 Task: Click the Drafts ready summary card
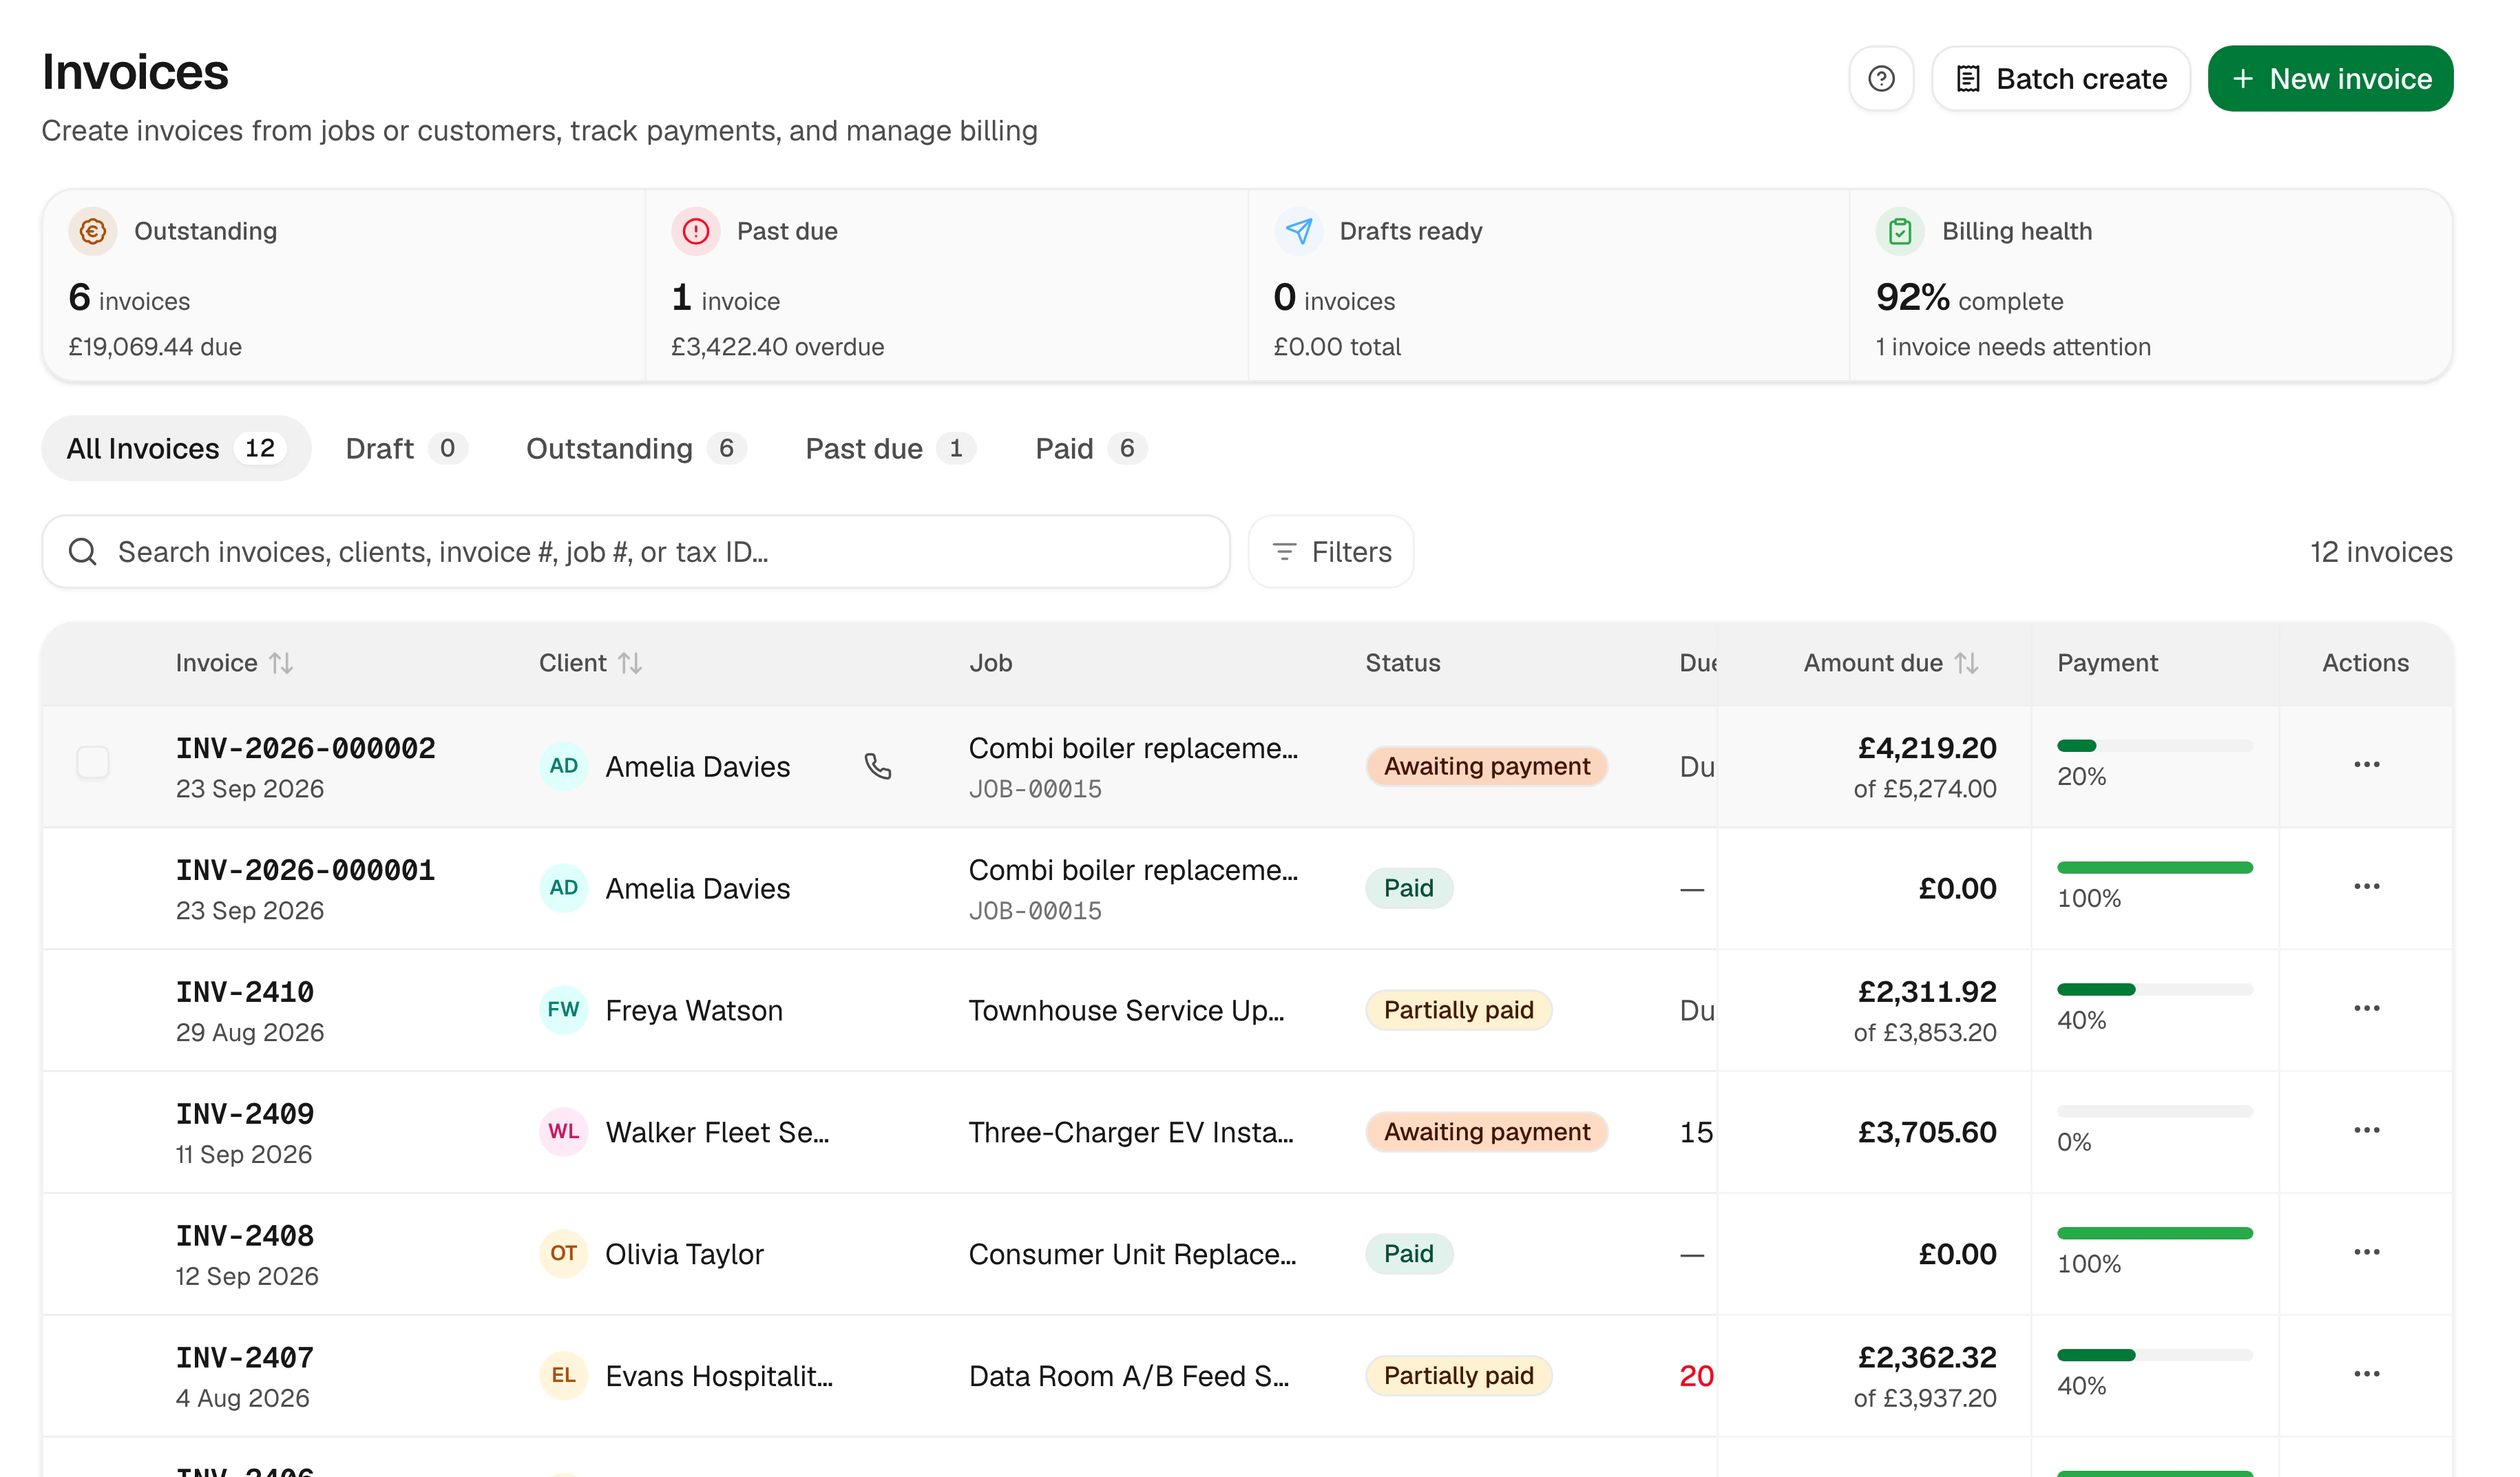coord(1549,286)
